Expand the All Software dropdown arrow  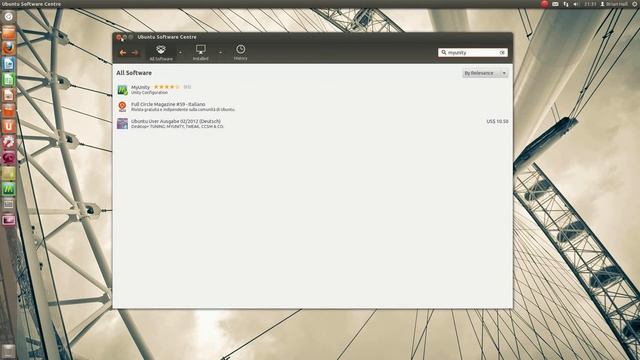point(180,53)
